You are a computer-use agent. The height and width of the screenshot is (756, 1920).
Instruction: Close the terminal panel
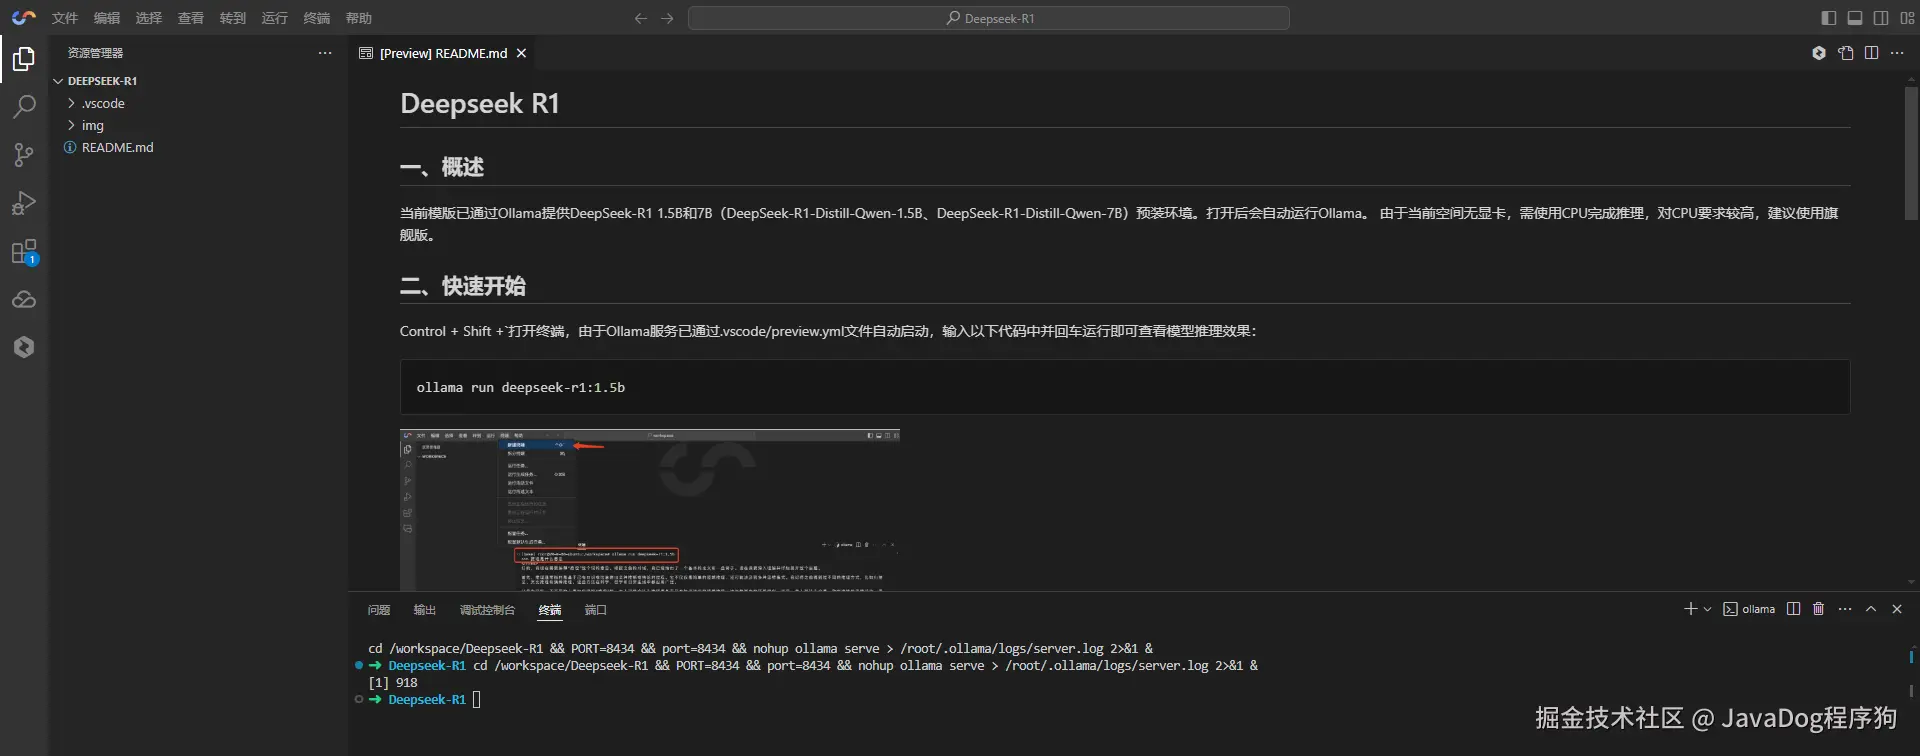(x=1897, y=609)
